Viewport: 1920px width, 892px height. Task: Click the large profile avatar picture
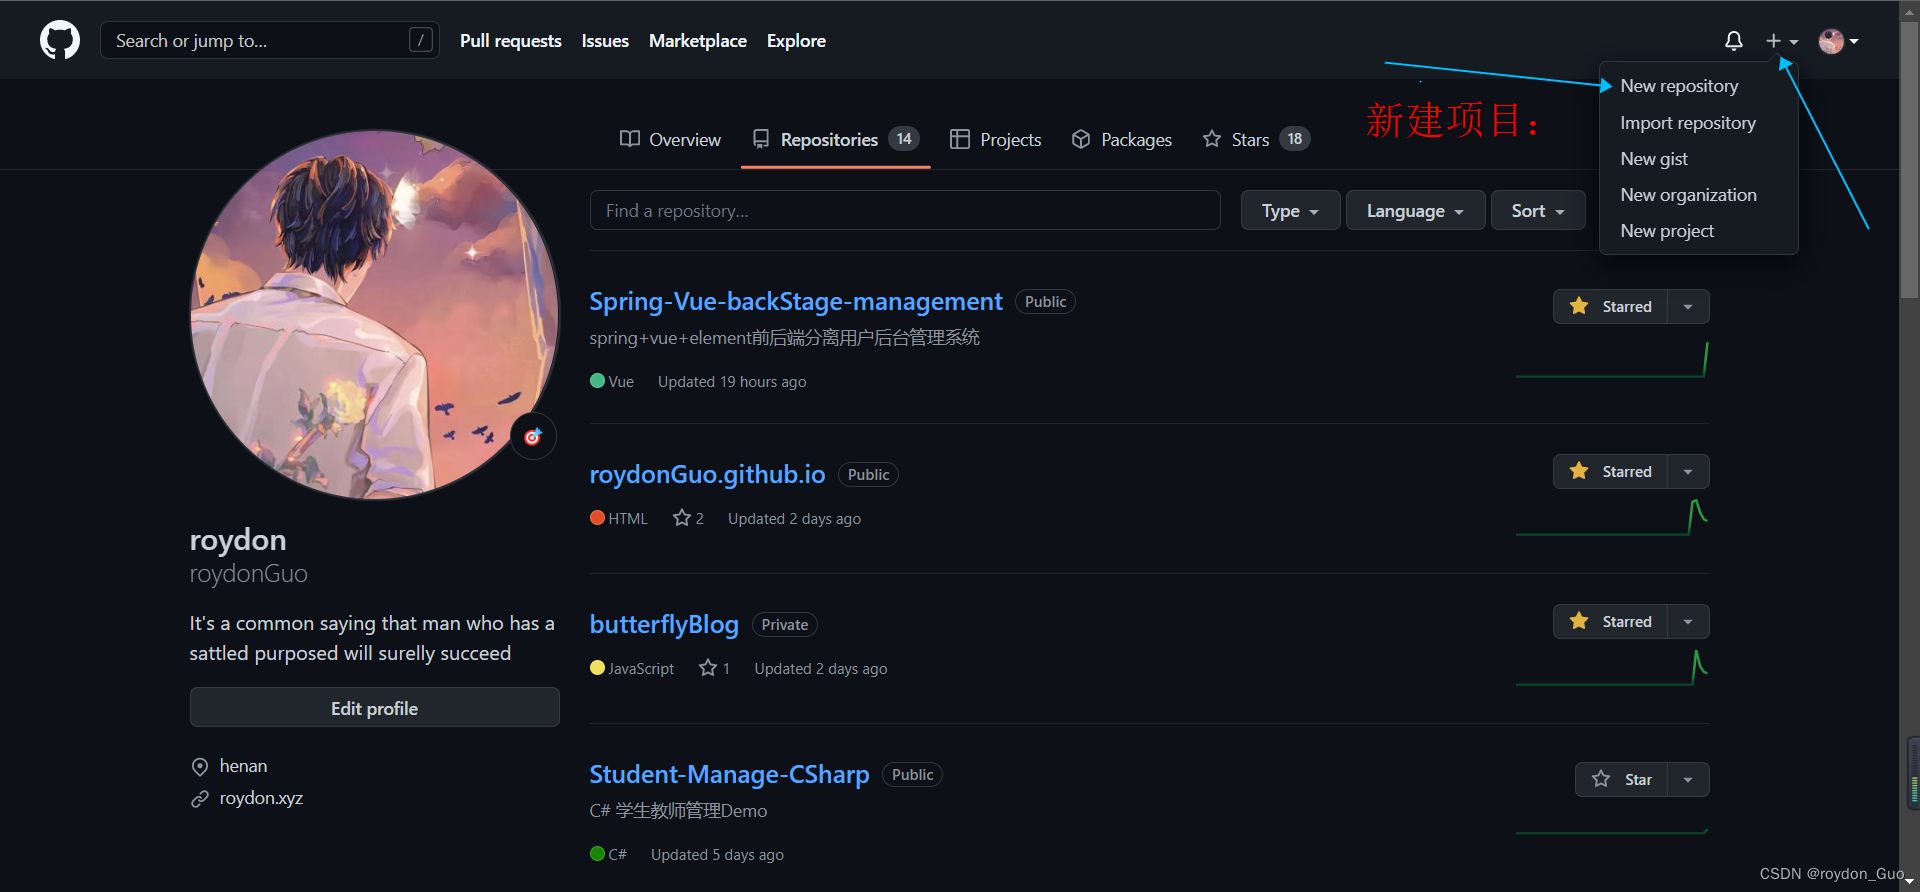pyautogui.click(x=375, y=314)
